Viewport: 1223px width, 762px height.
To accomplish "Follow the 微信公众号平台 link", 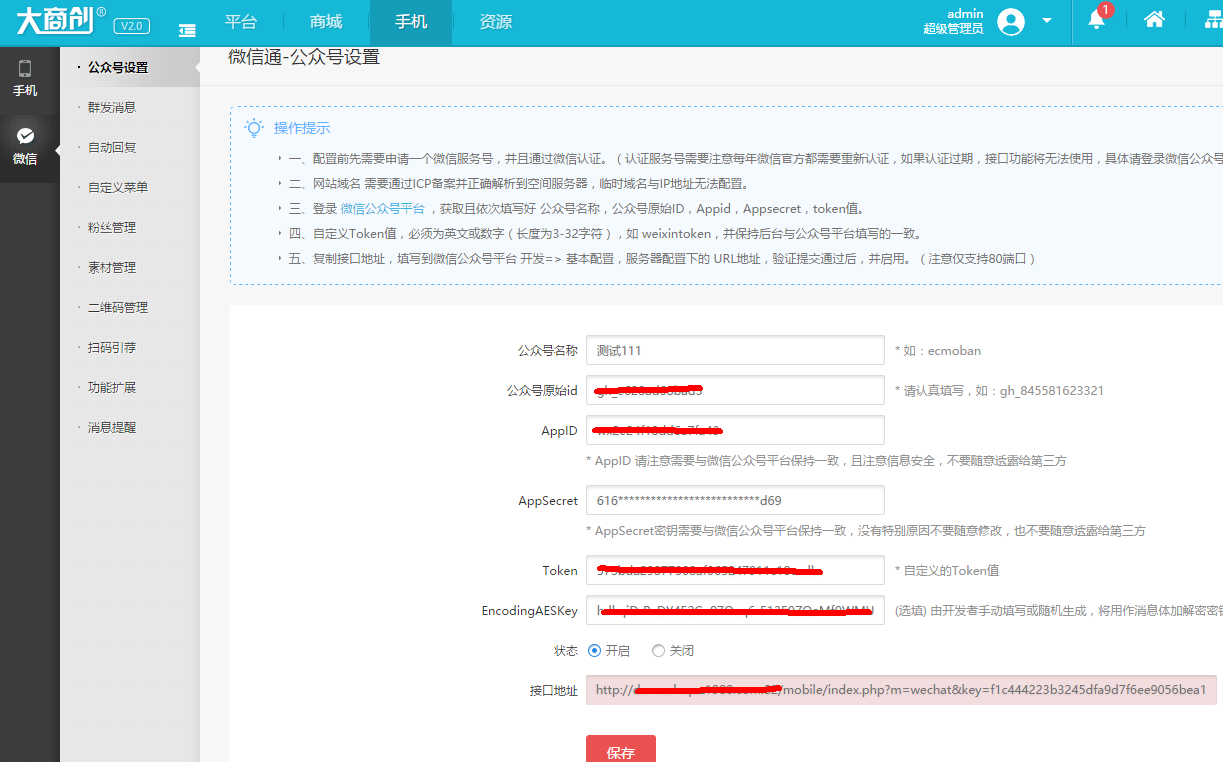I will [x=382, y=209].
